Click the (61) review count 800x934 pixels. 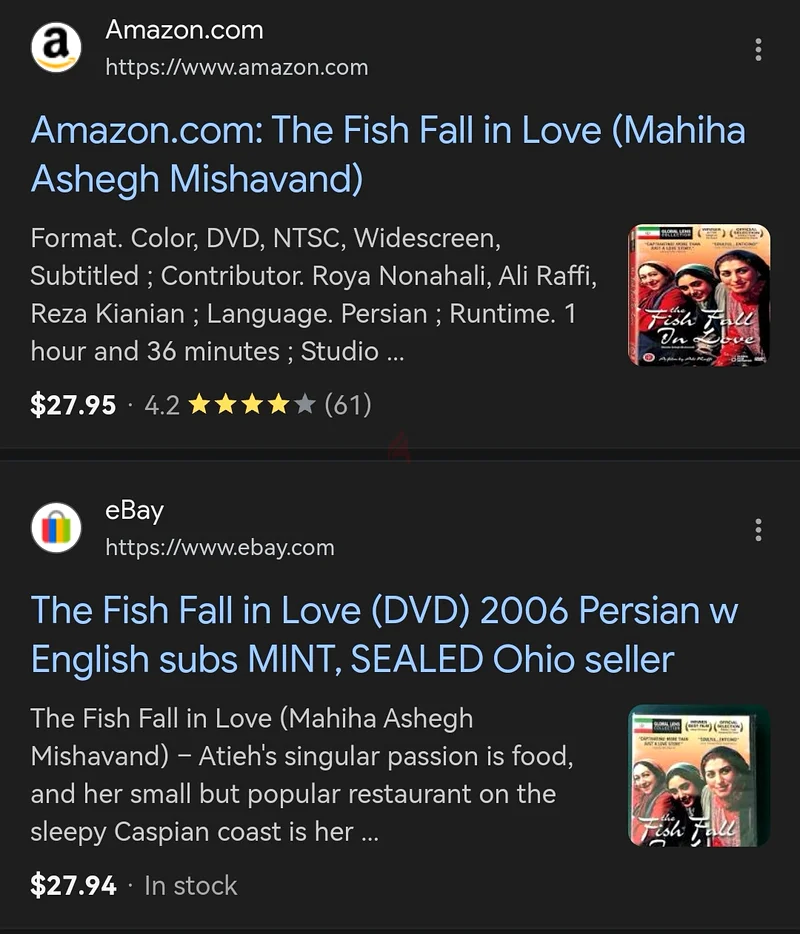348,405
